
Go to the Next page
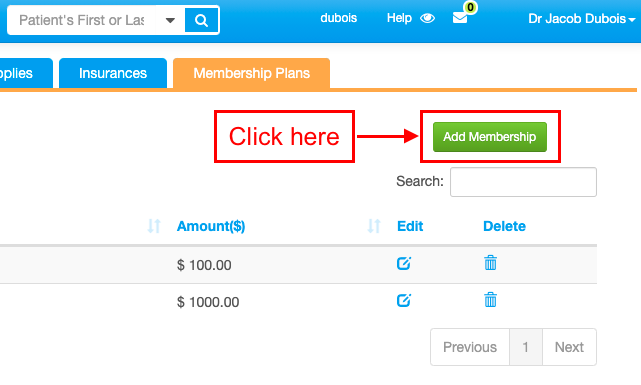pos(569,347)
